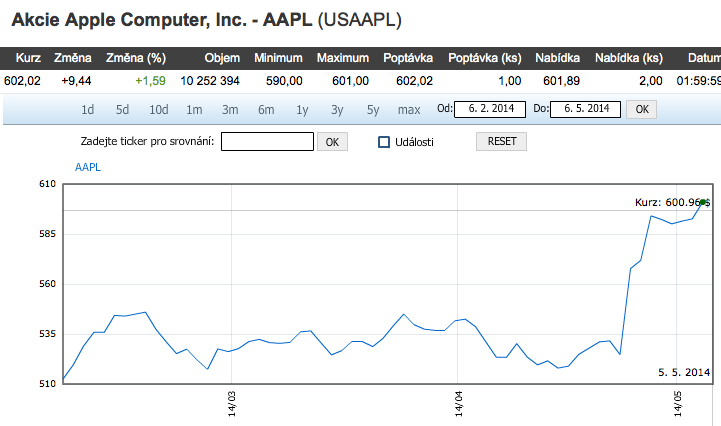Select the 5d time range

[122, 109]
